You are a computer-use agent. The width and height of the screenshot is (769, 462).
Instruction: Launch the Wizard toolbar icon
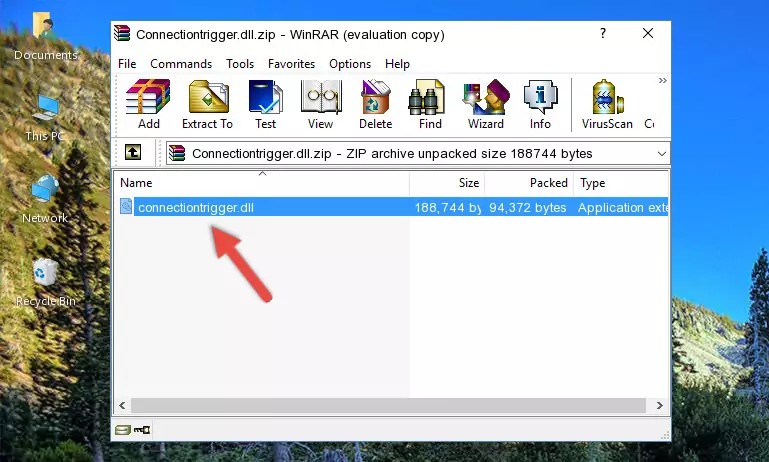[486, 104]
